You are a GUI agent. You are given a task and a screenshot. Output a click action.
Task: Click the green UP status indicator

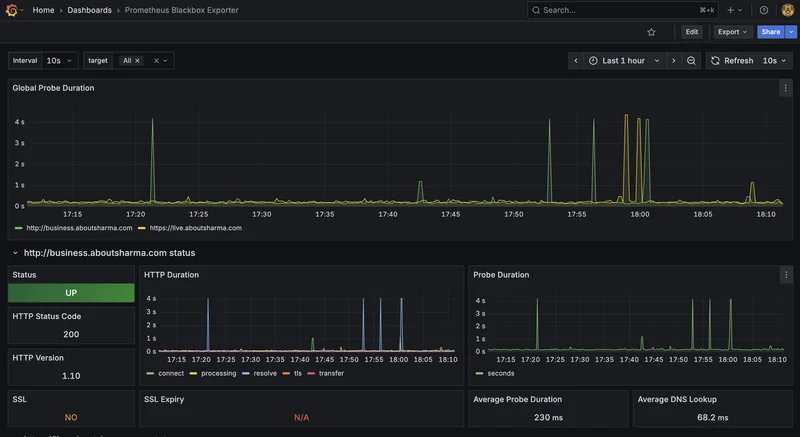click(71, 293)
